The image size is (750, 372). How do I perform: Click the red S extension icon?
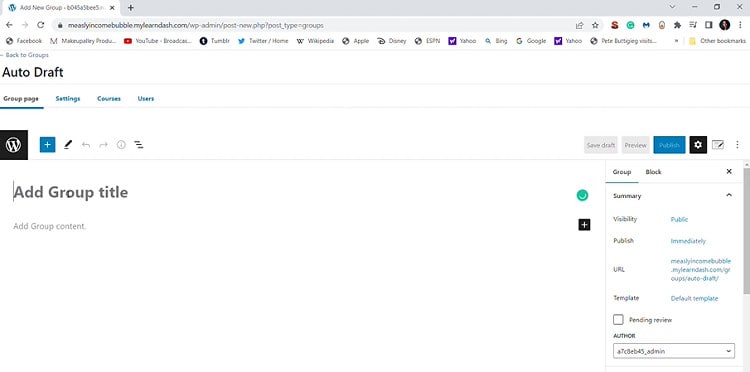[615, 25]
